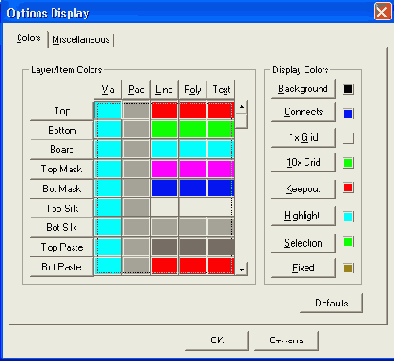Viewport: 394px width, 361px height.
Task: Click the green Selection color swatch
Action: 348,242
